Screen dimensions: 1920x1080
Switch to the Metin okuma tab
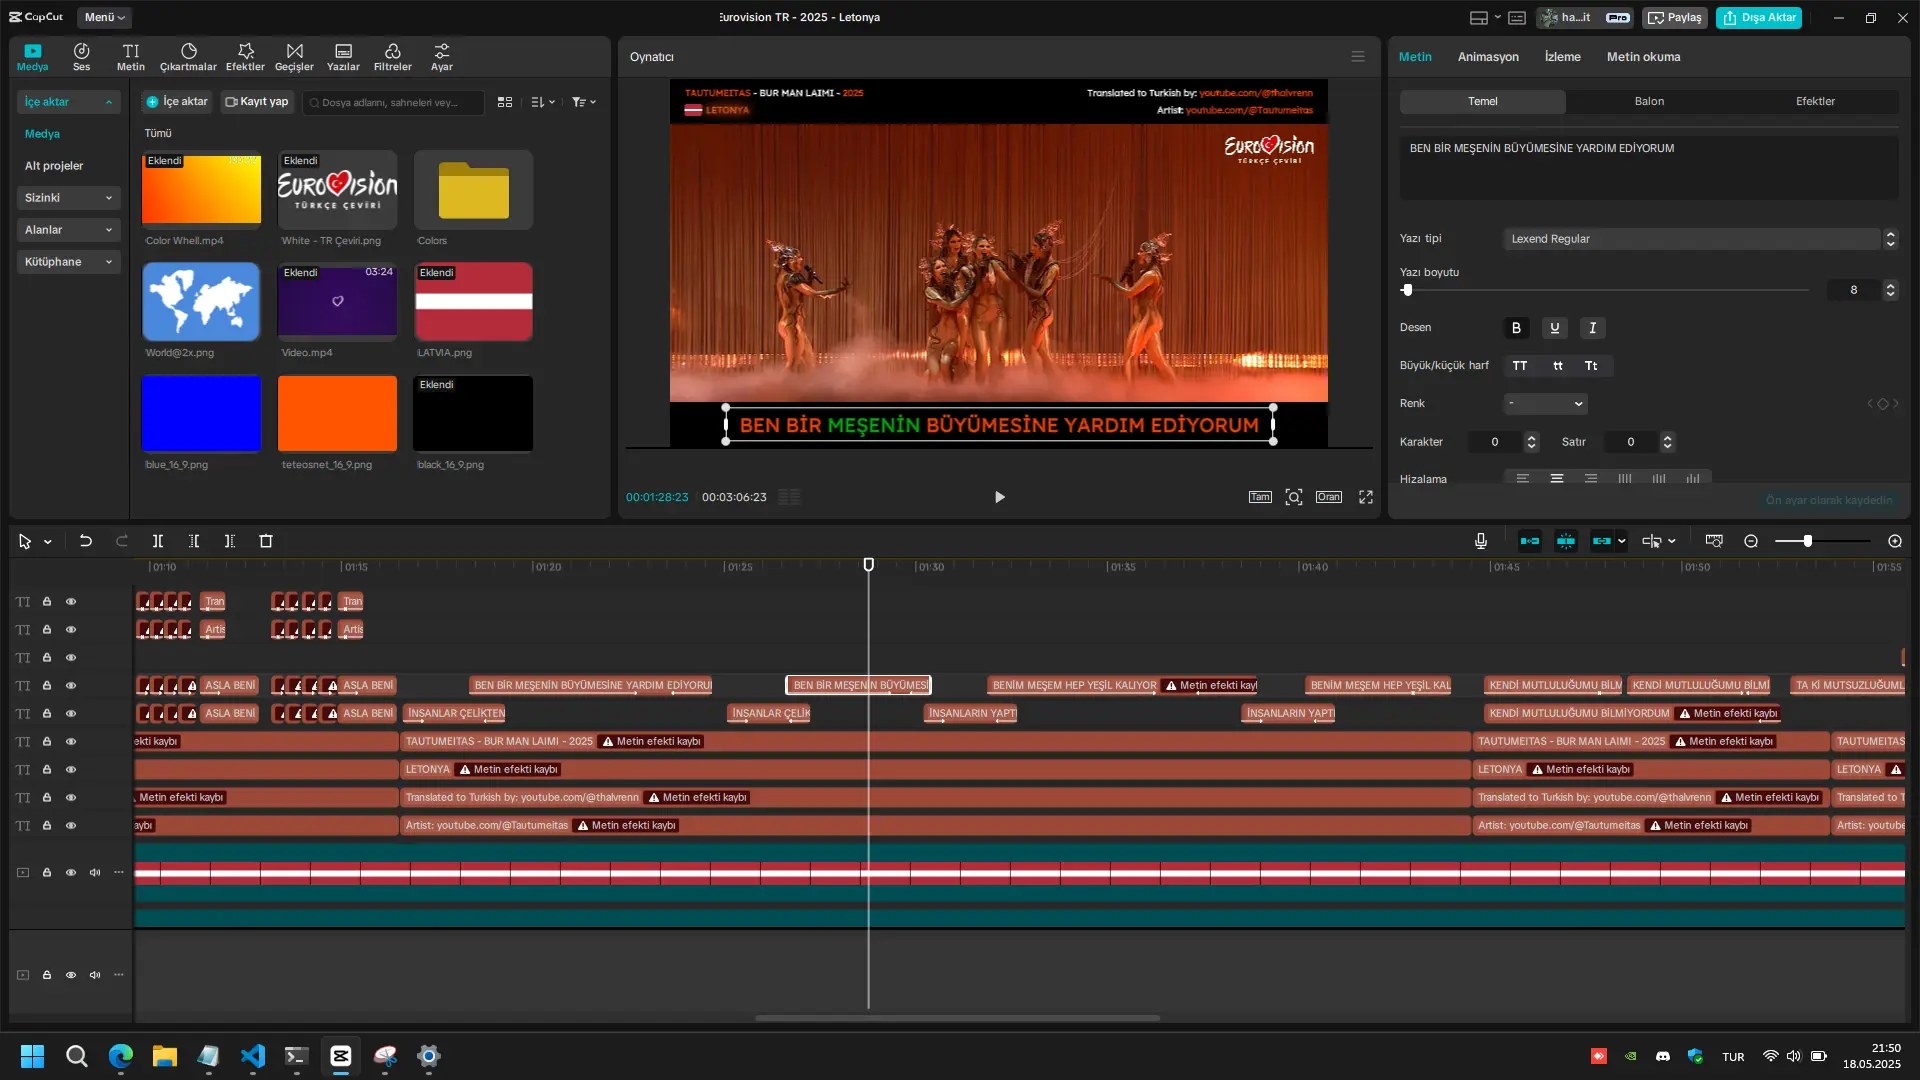click(1643, 57)
